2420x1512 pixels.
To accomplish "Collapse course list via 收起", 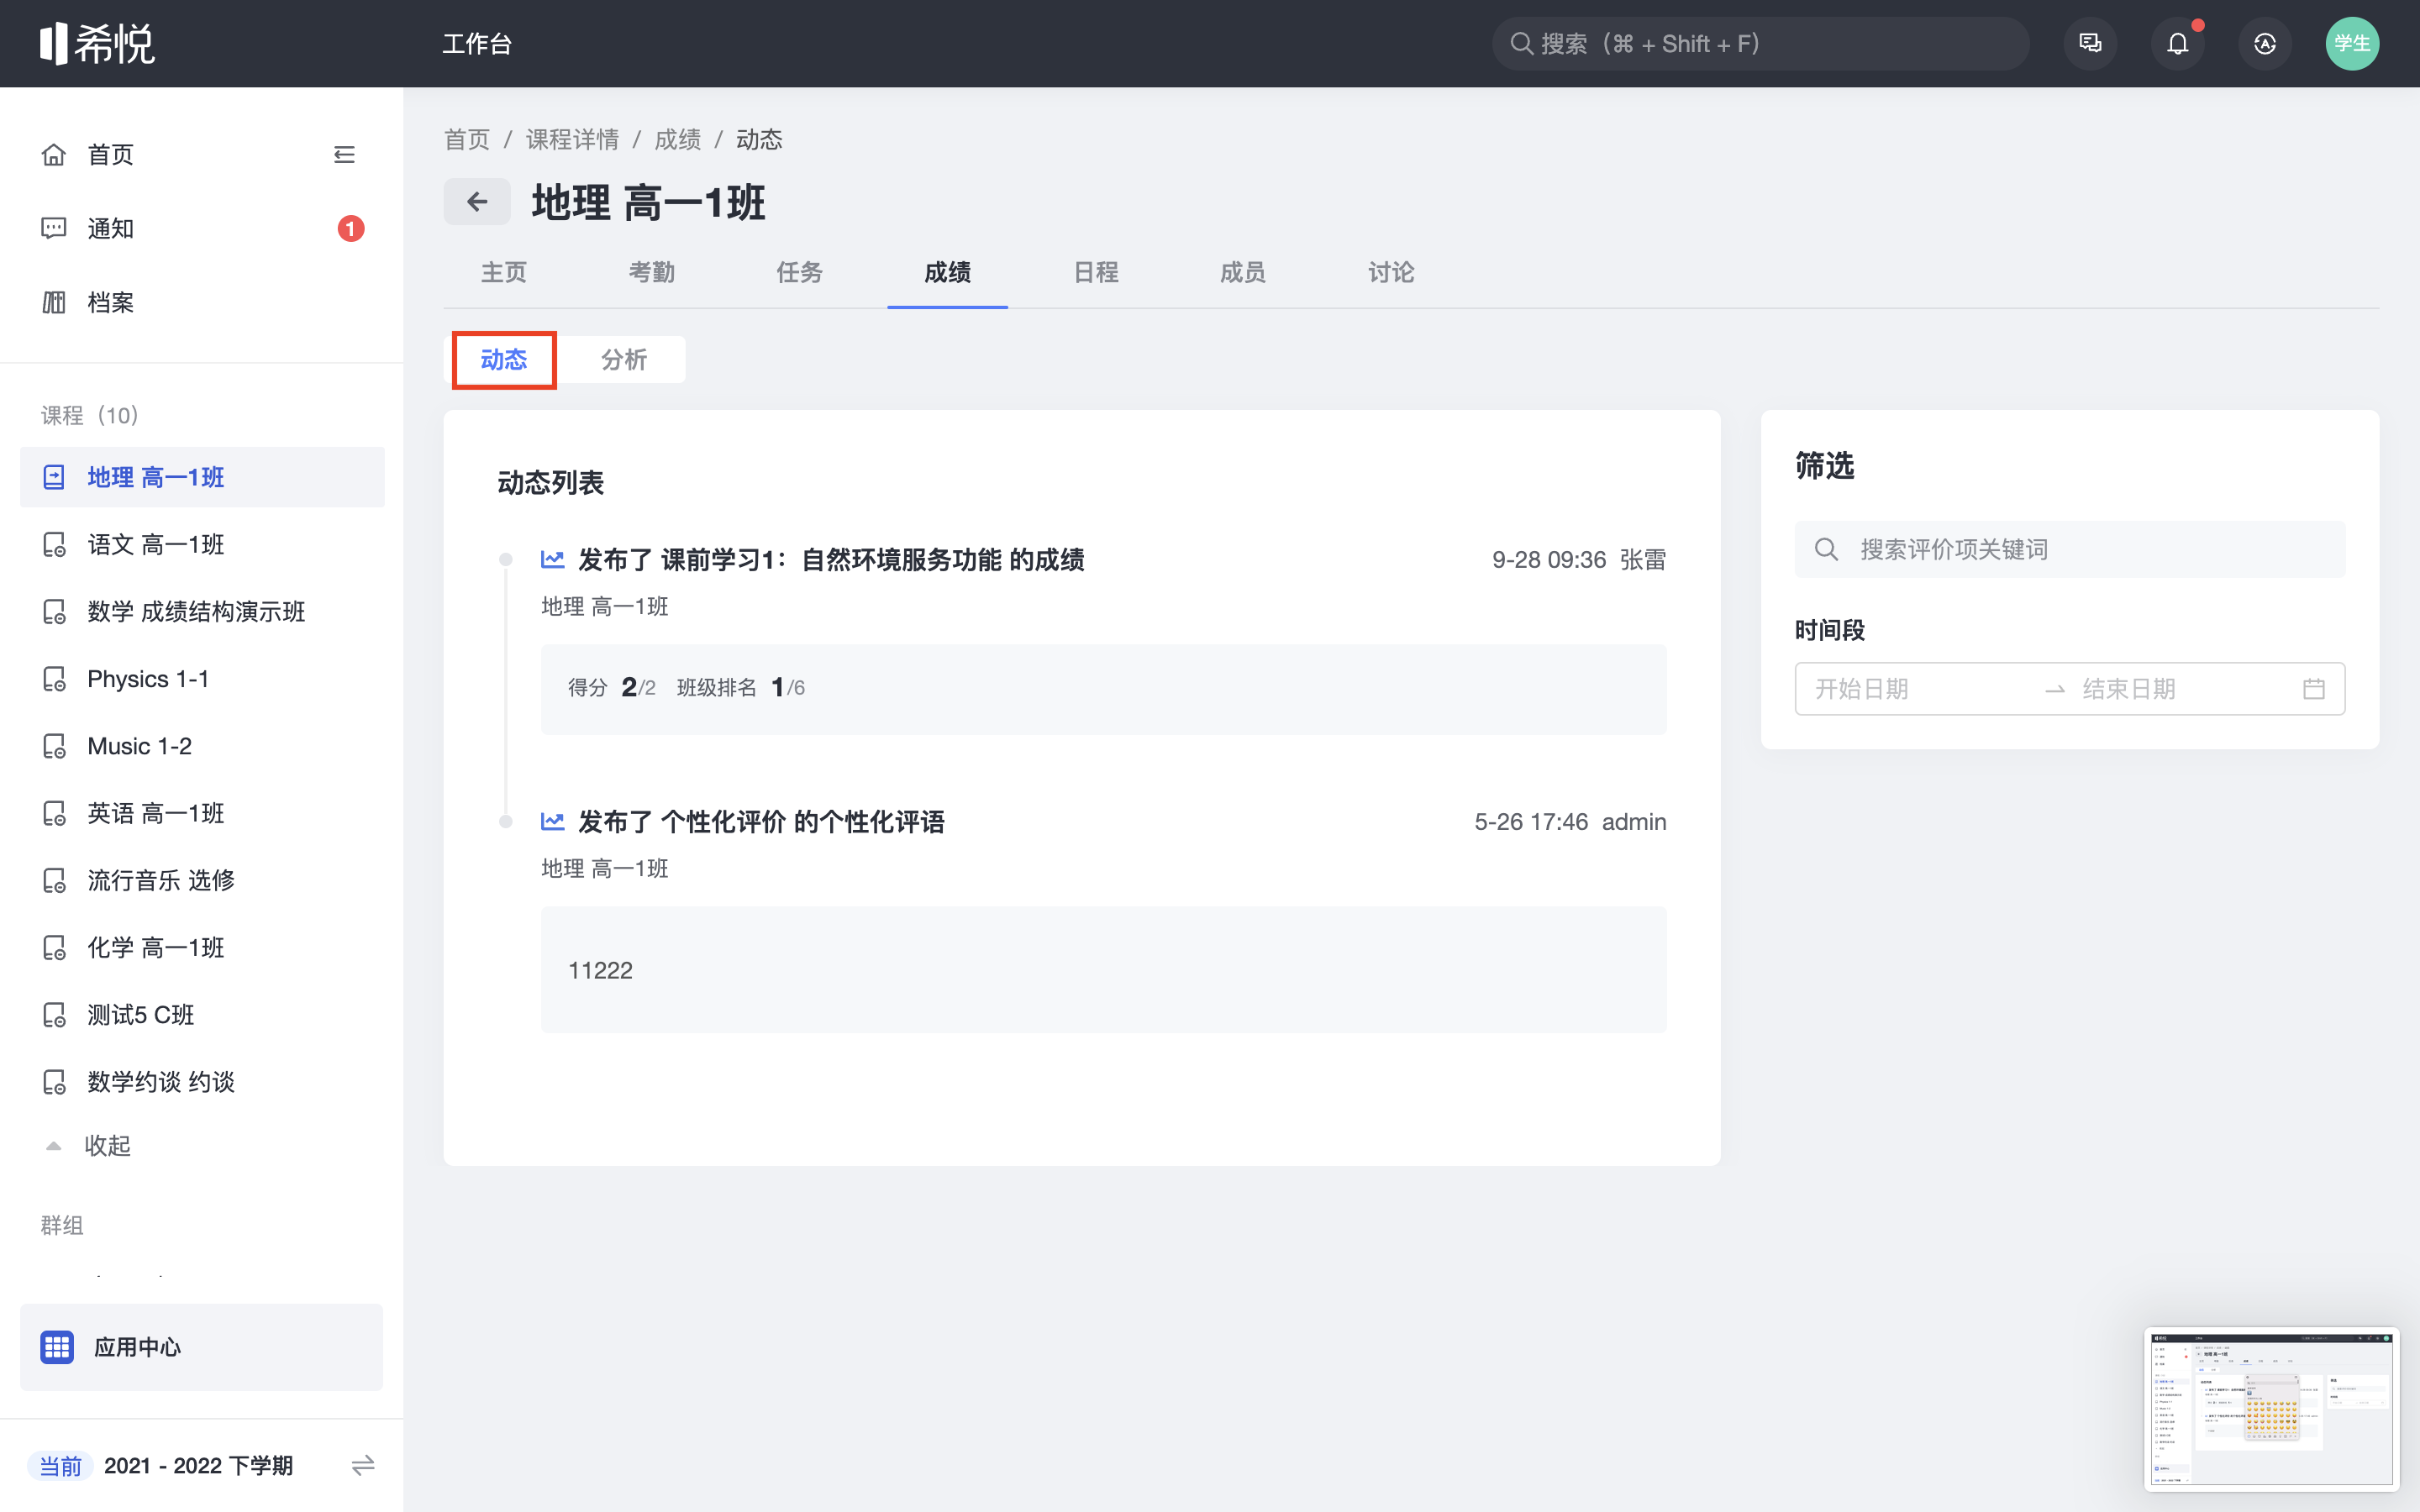I will [106, 1145].
